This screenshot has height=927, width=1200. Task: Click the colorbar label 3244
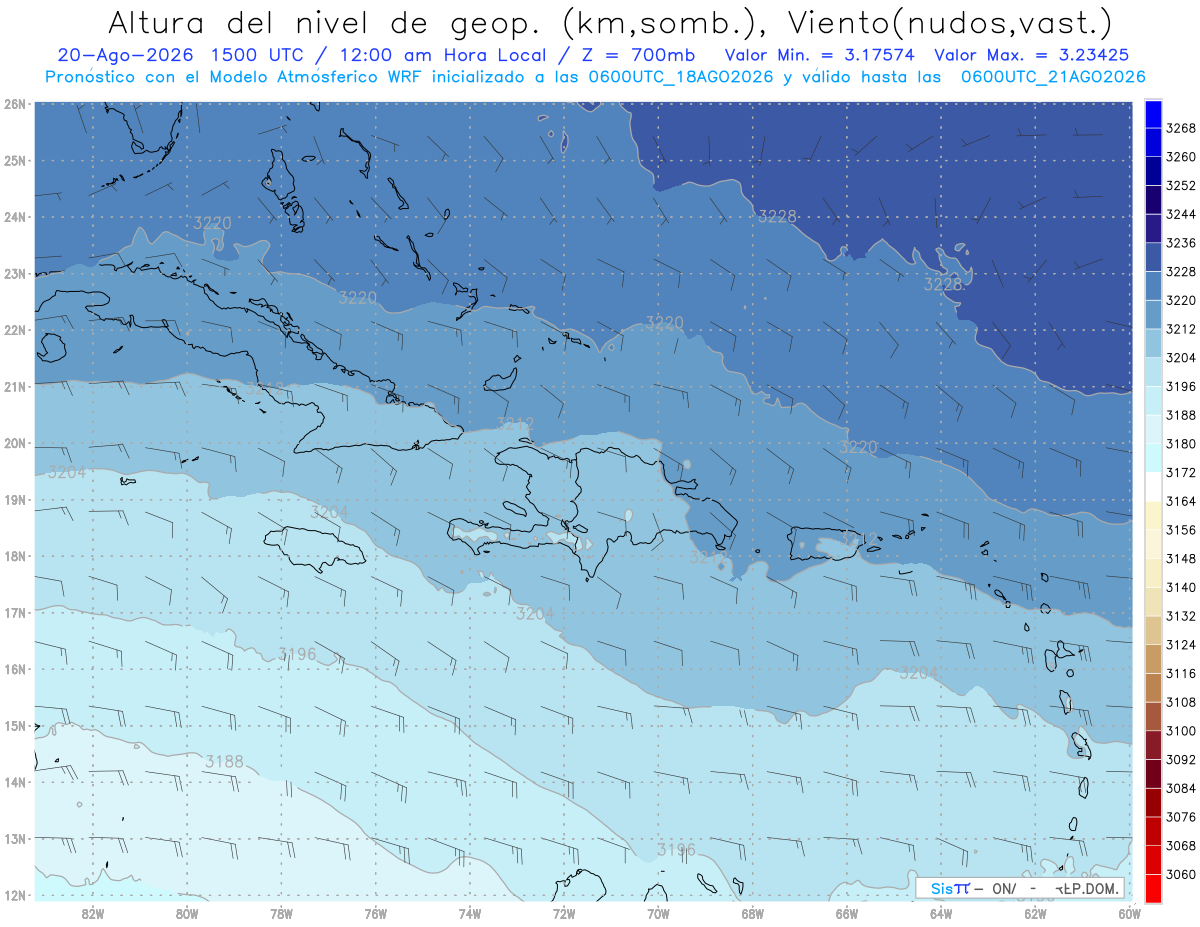pos(1181,214)
